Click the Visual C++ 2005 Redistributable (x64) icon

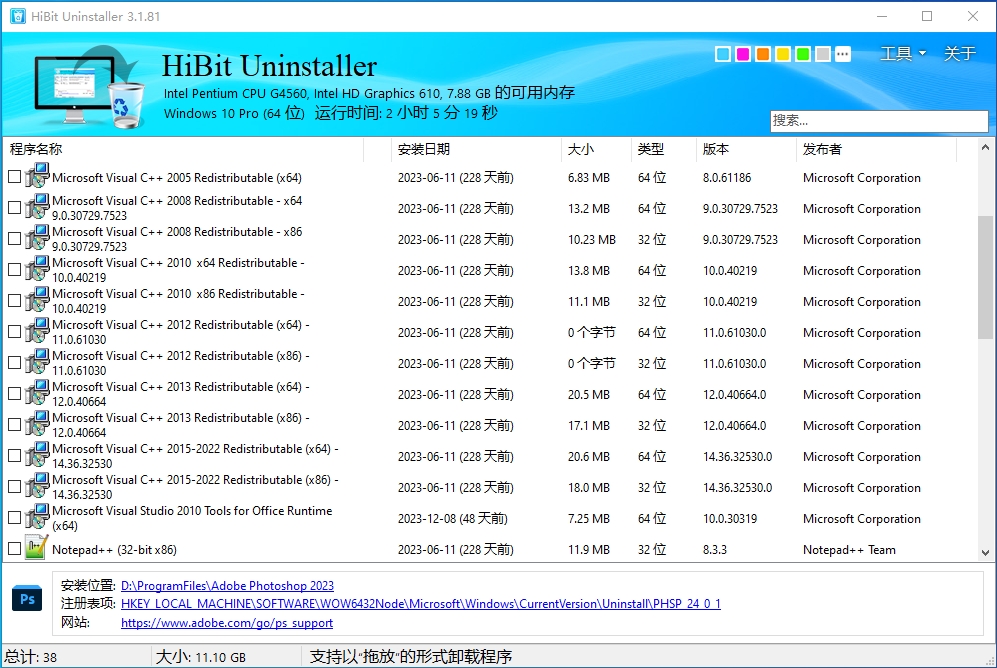pyautogui.click(x=37, y=176)
